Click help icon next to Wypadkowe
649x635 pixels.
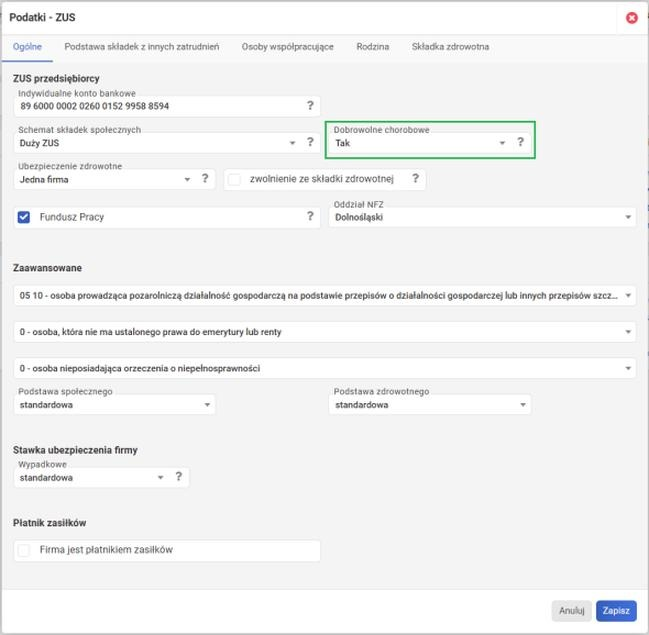pos(178,476)
